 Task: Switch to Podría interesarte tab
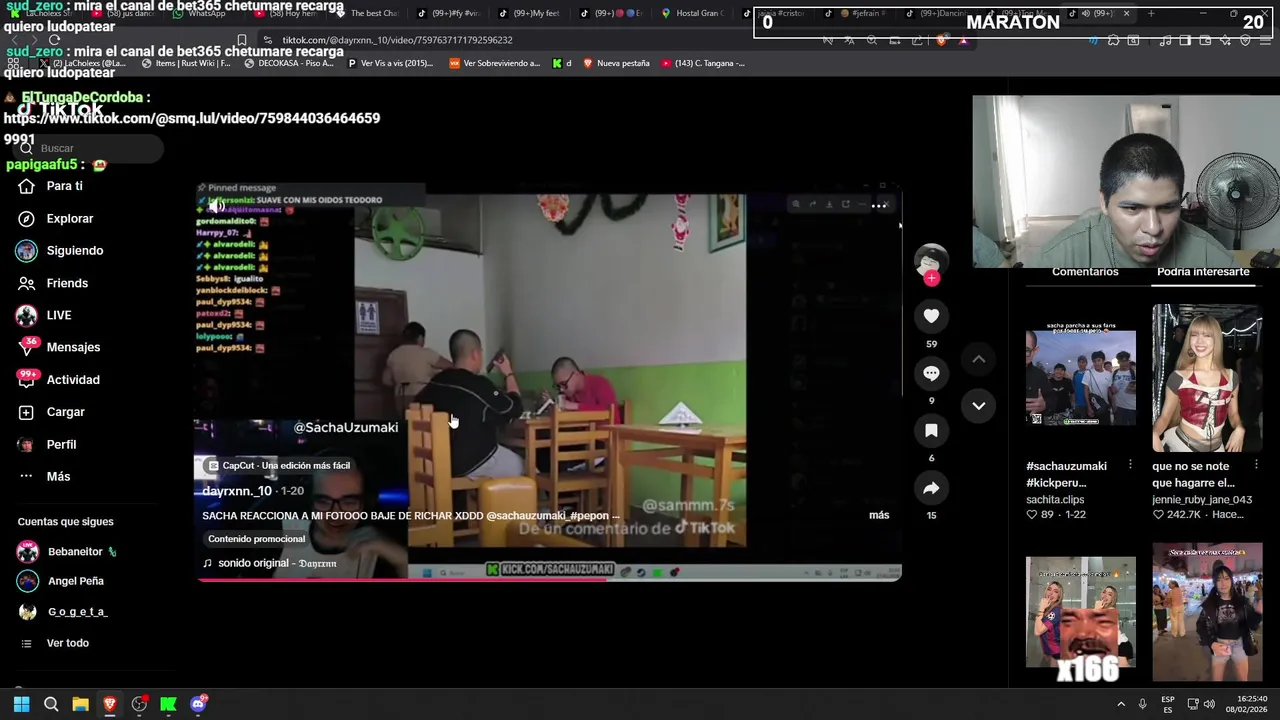(1203, 272)
